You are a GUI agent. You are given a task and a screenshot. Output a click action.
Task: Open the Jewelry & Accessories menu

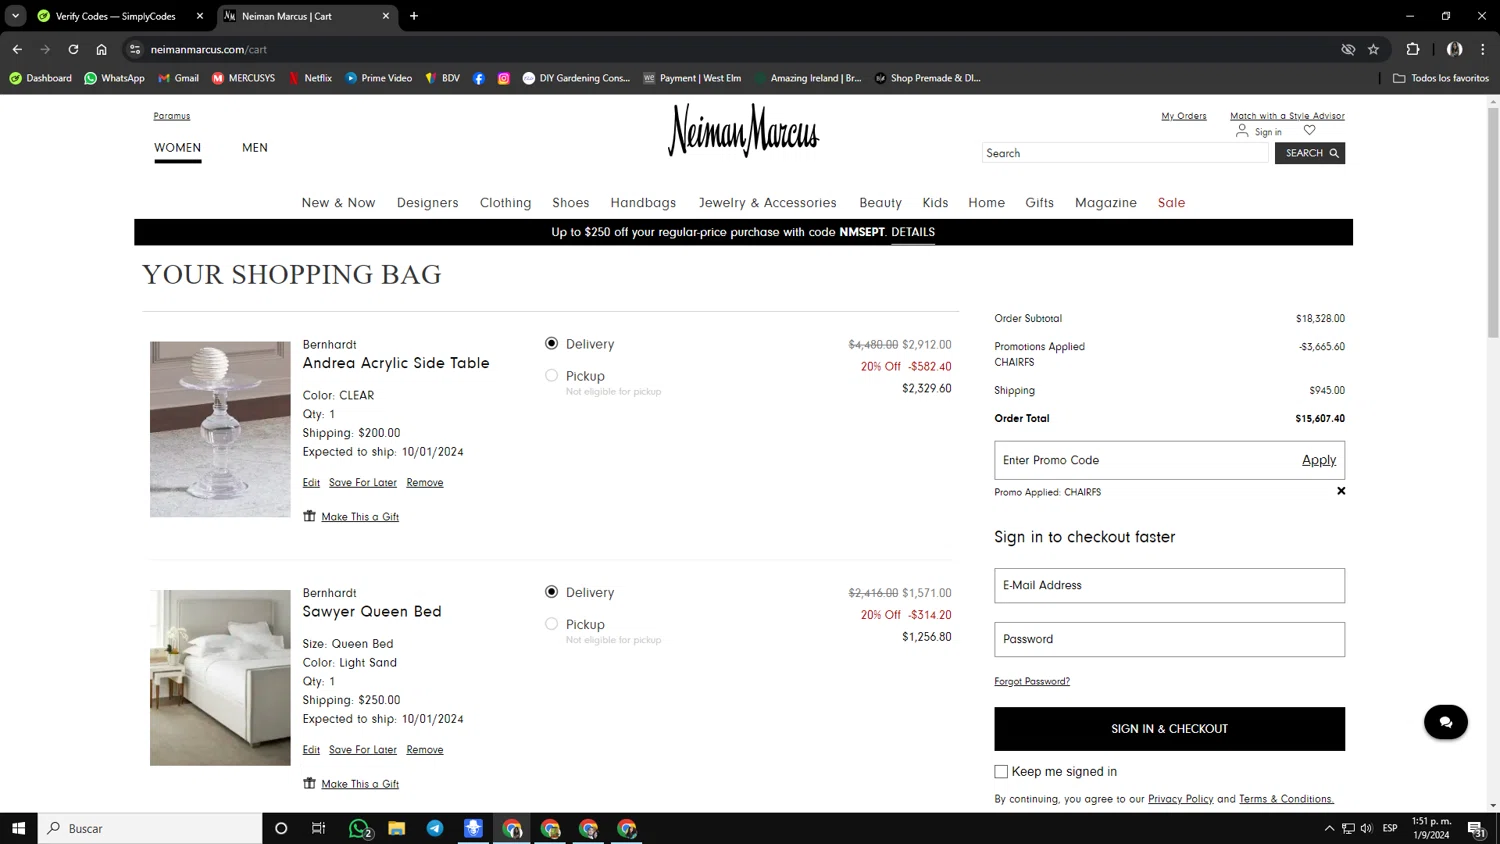[767, 202]
